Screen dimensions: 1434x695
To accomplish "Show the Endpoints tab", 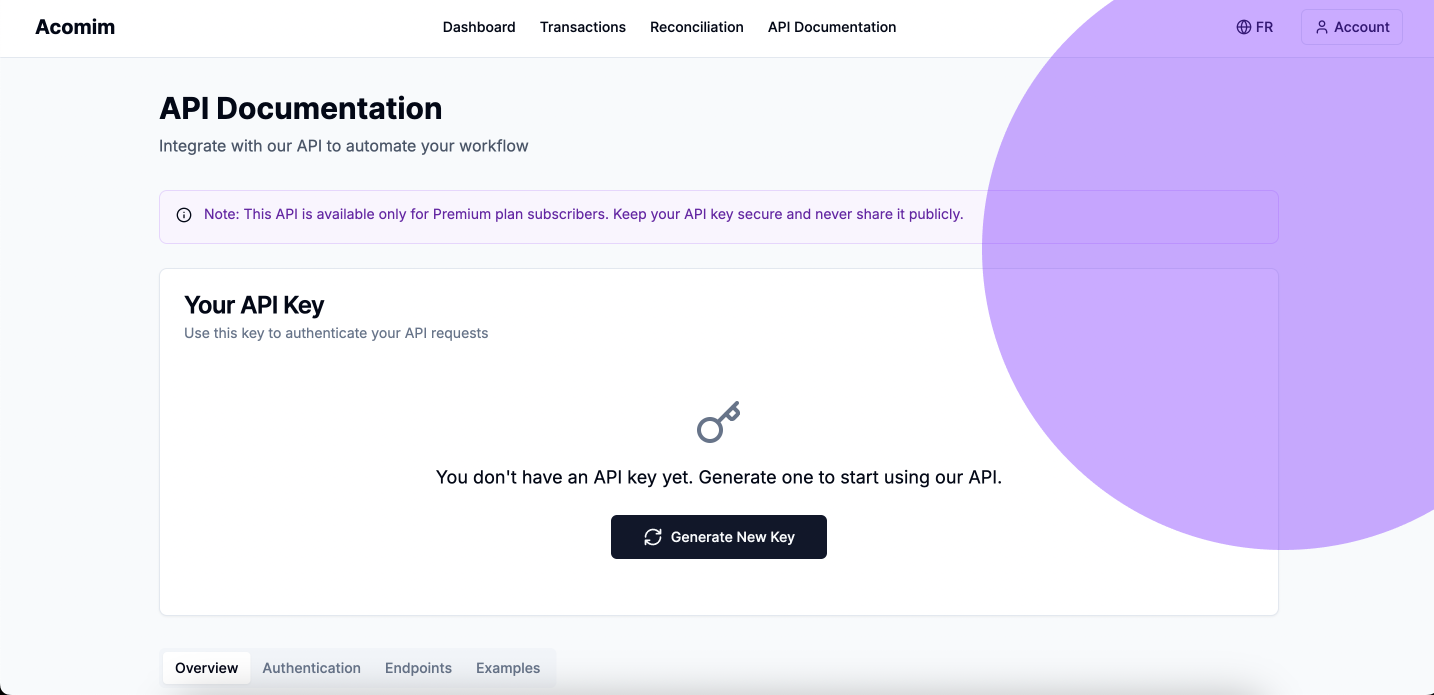I will (x=418, y=668).
